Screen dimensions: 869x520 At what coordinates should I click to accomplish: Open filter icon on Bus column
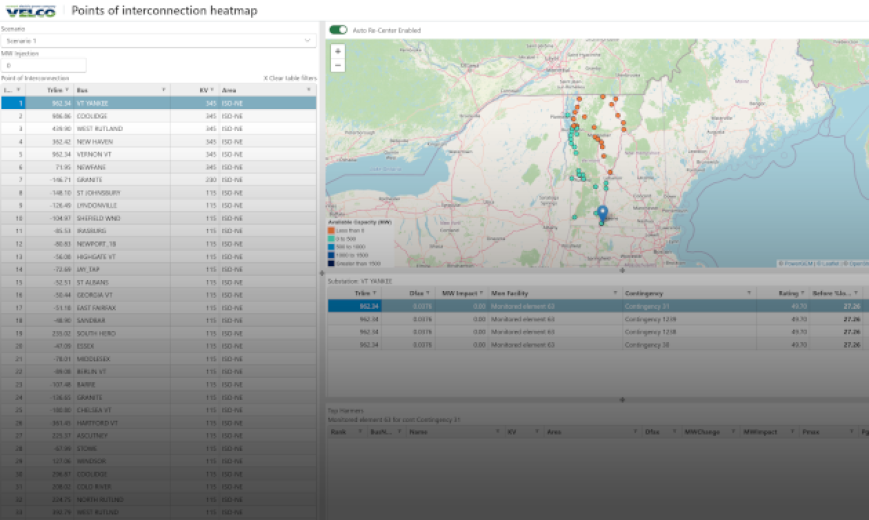pos(163,90)
